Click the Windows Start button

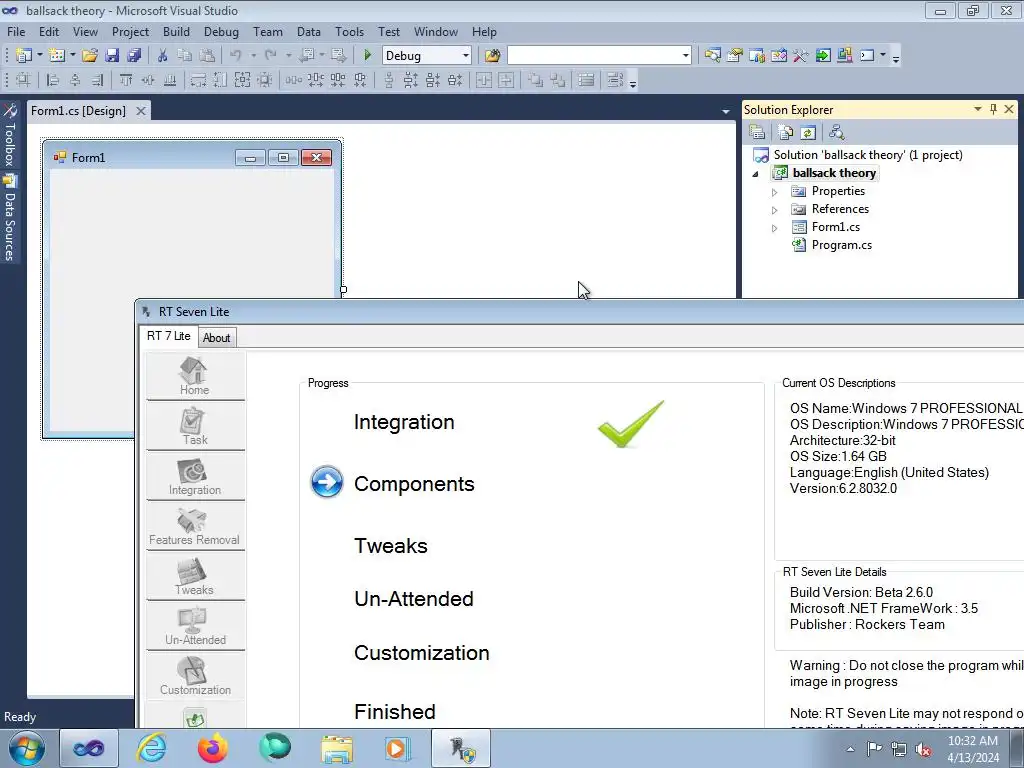(x=27, y=748)
